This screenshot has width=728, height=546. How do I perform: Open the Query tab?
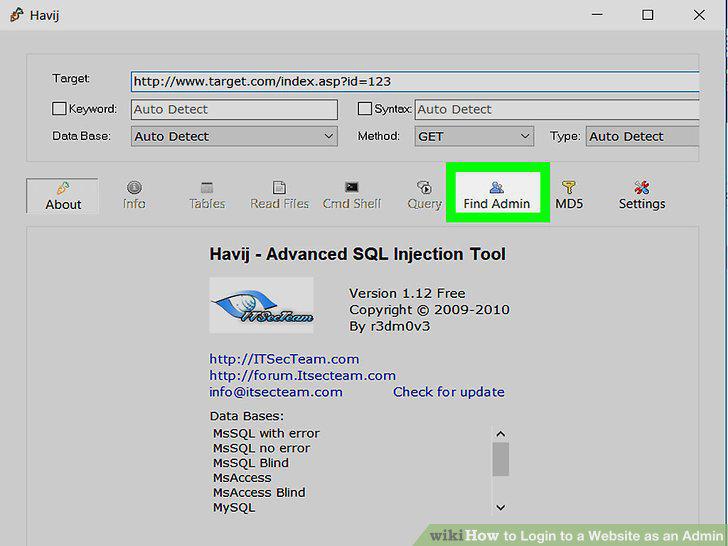click(424, 196)
